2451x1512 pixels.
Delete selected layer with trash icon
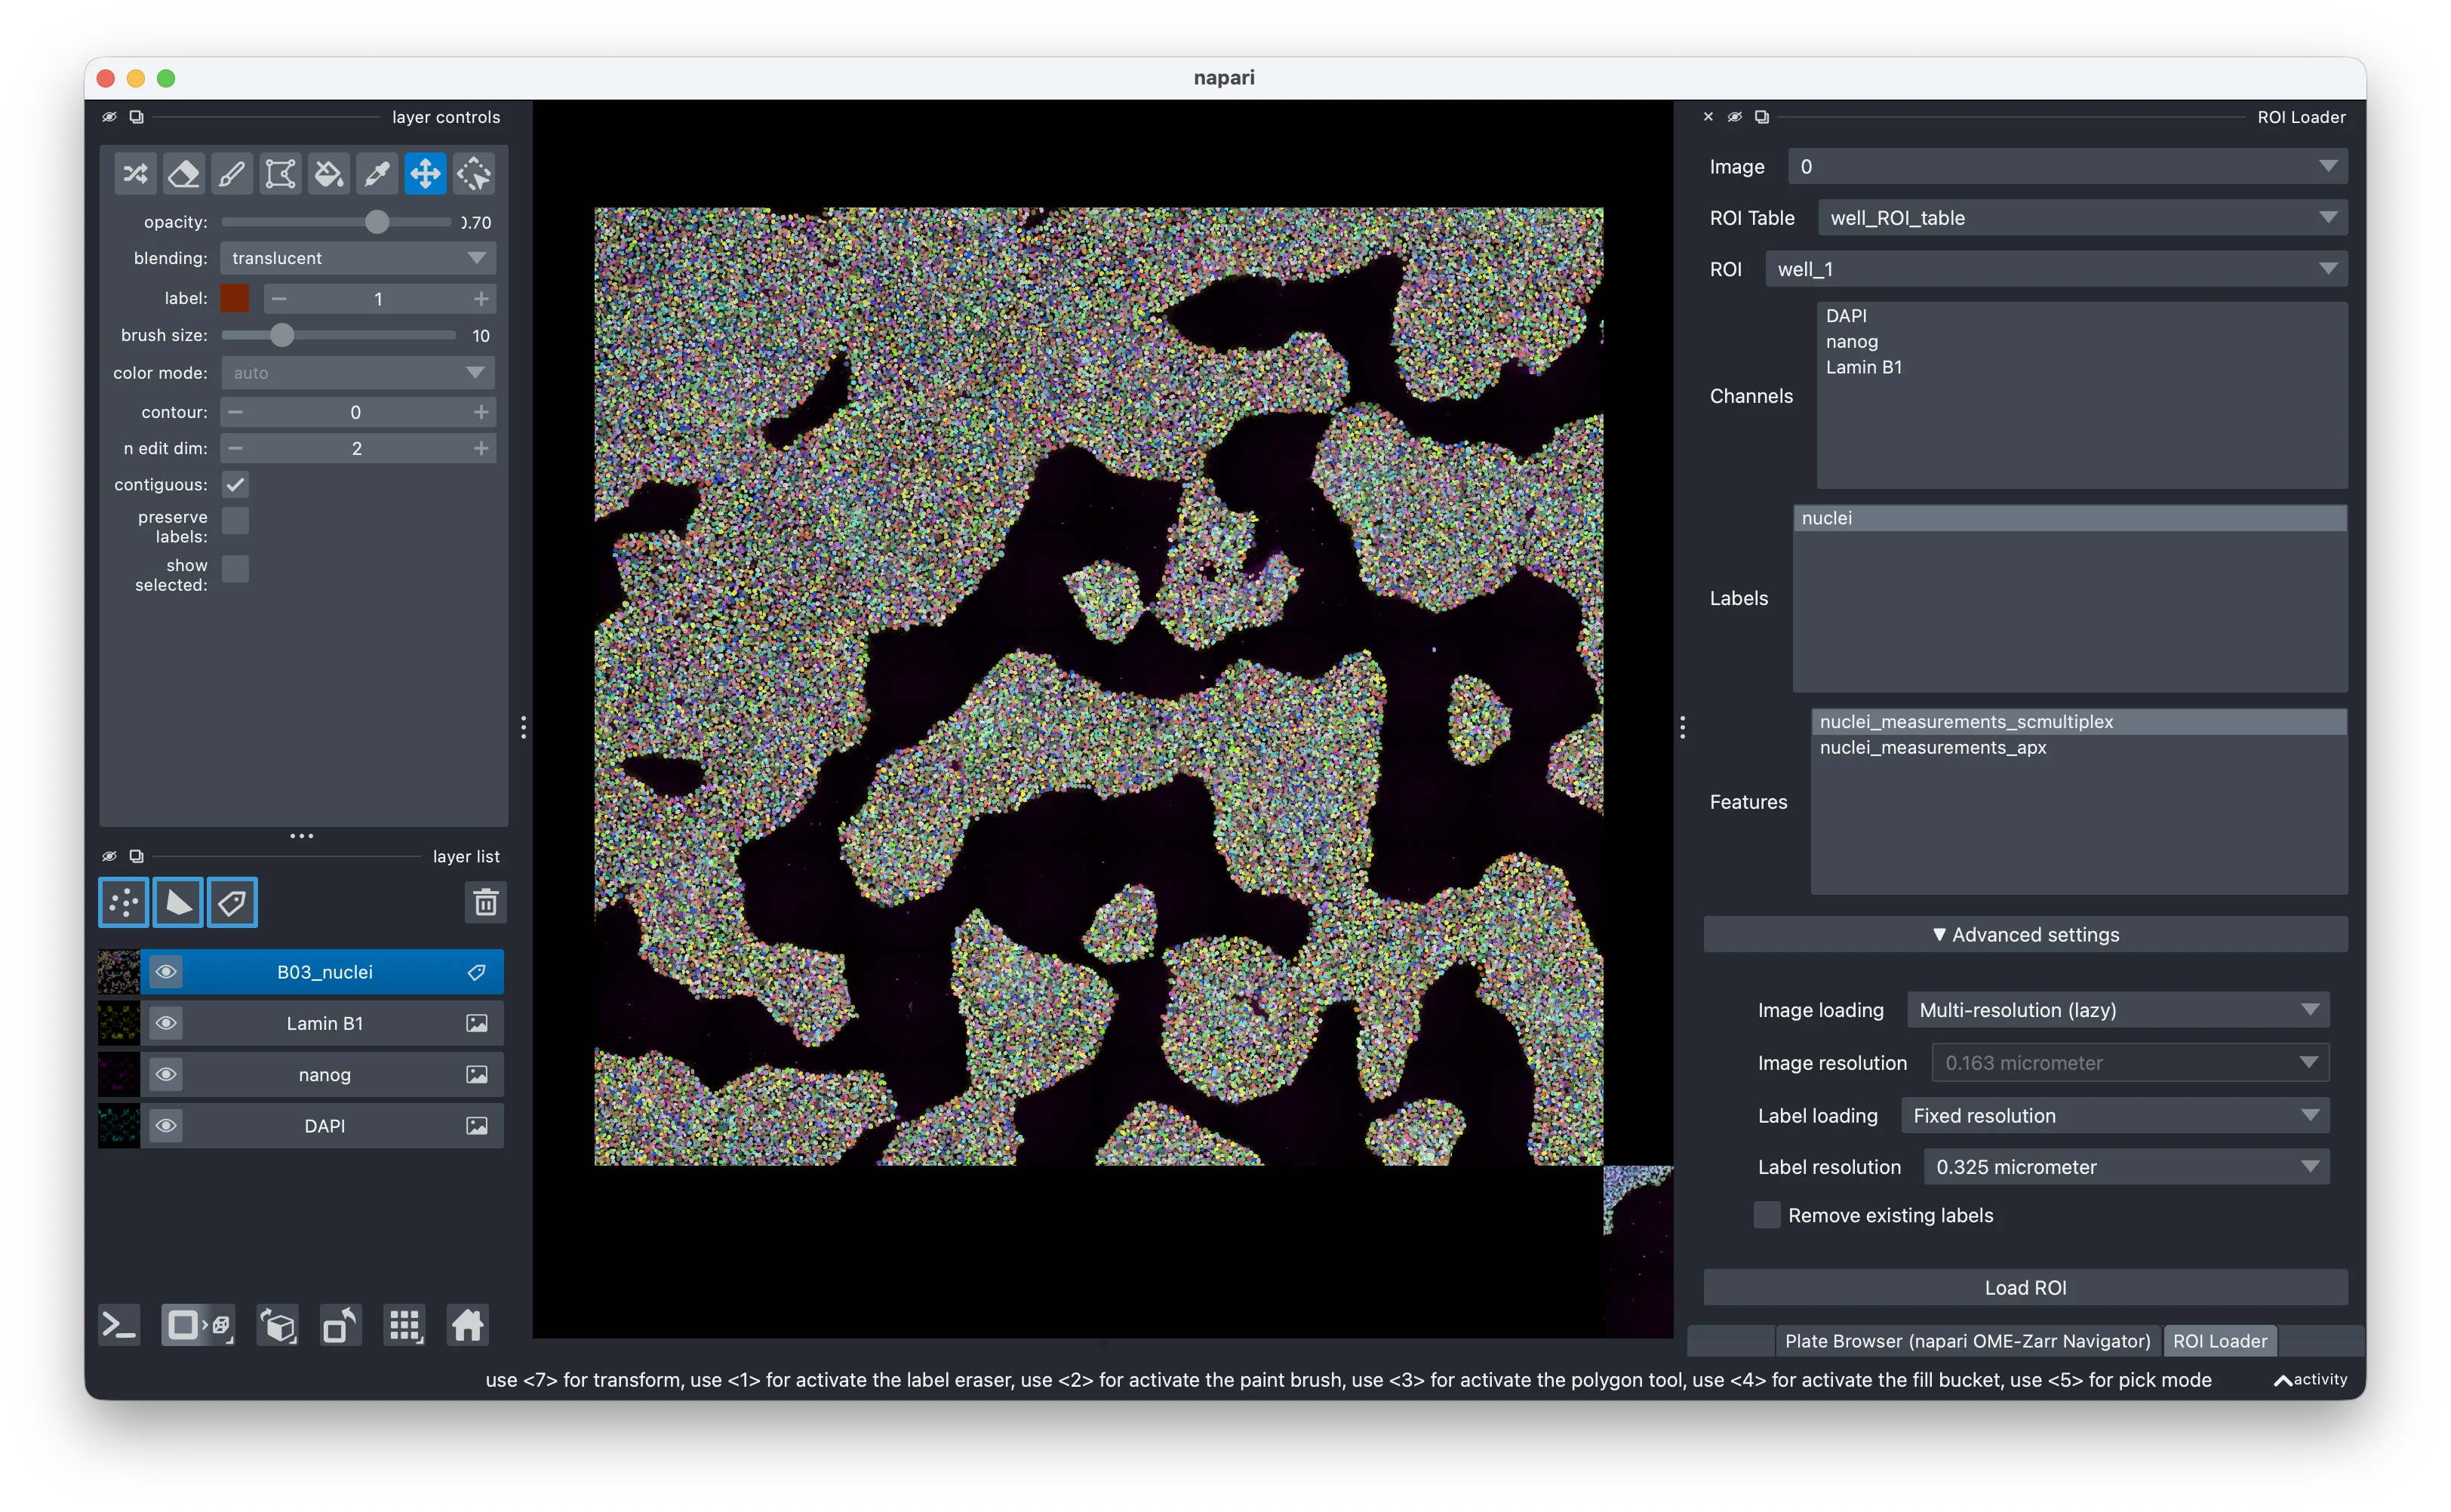[485, 903]
